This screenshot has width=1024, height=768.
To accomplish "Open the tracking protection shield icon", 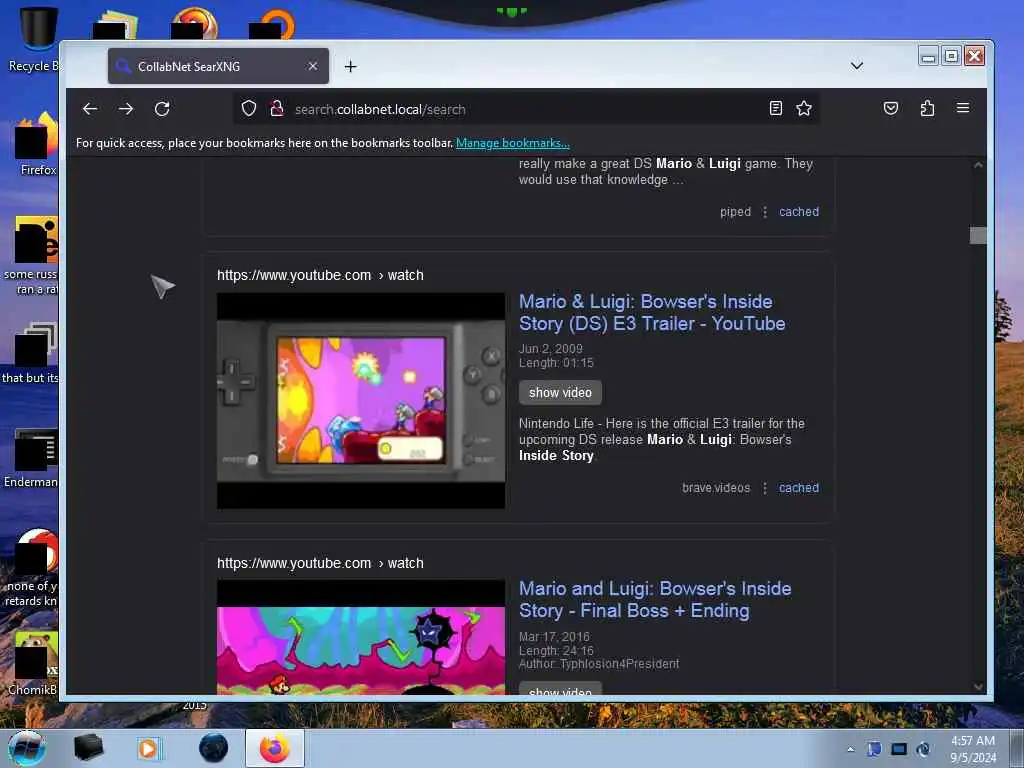I will pos(249,108).
